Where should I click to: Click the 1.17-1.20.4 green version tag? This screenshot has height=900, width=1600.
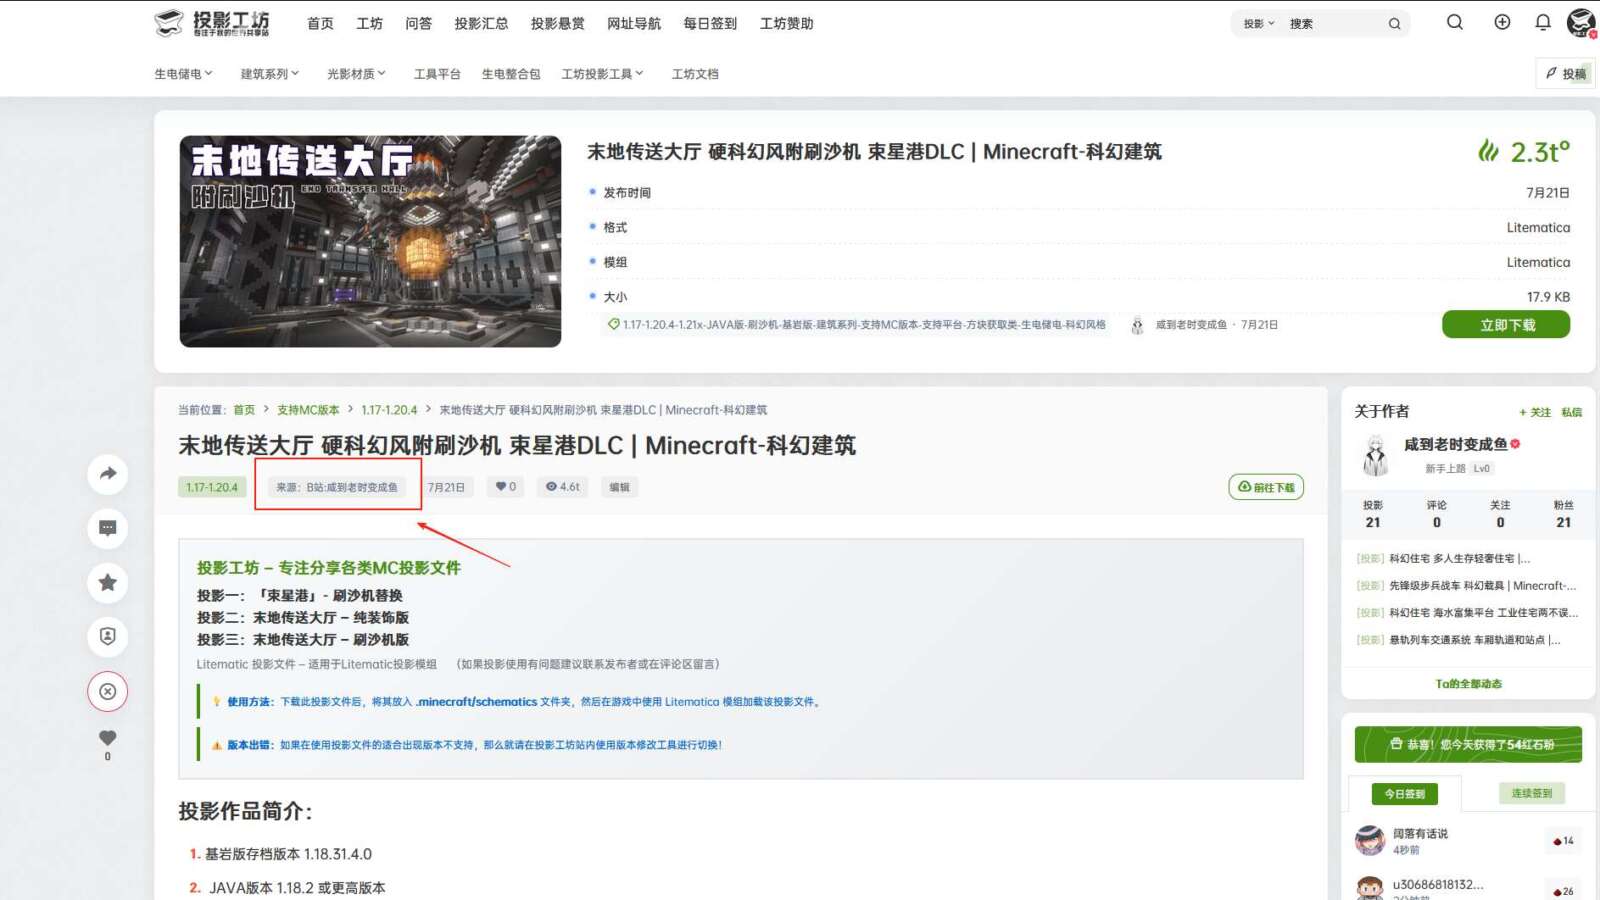click(x=212, y=487)
